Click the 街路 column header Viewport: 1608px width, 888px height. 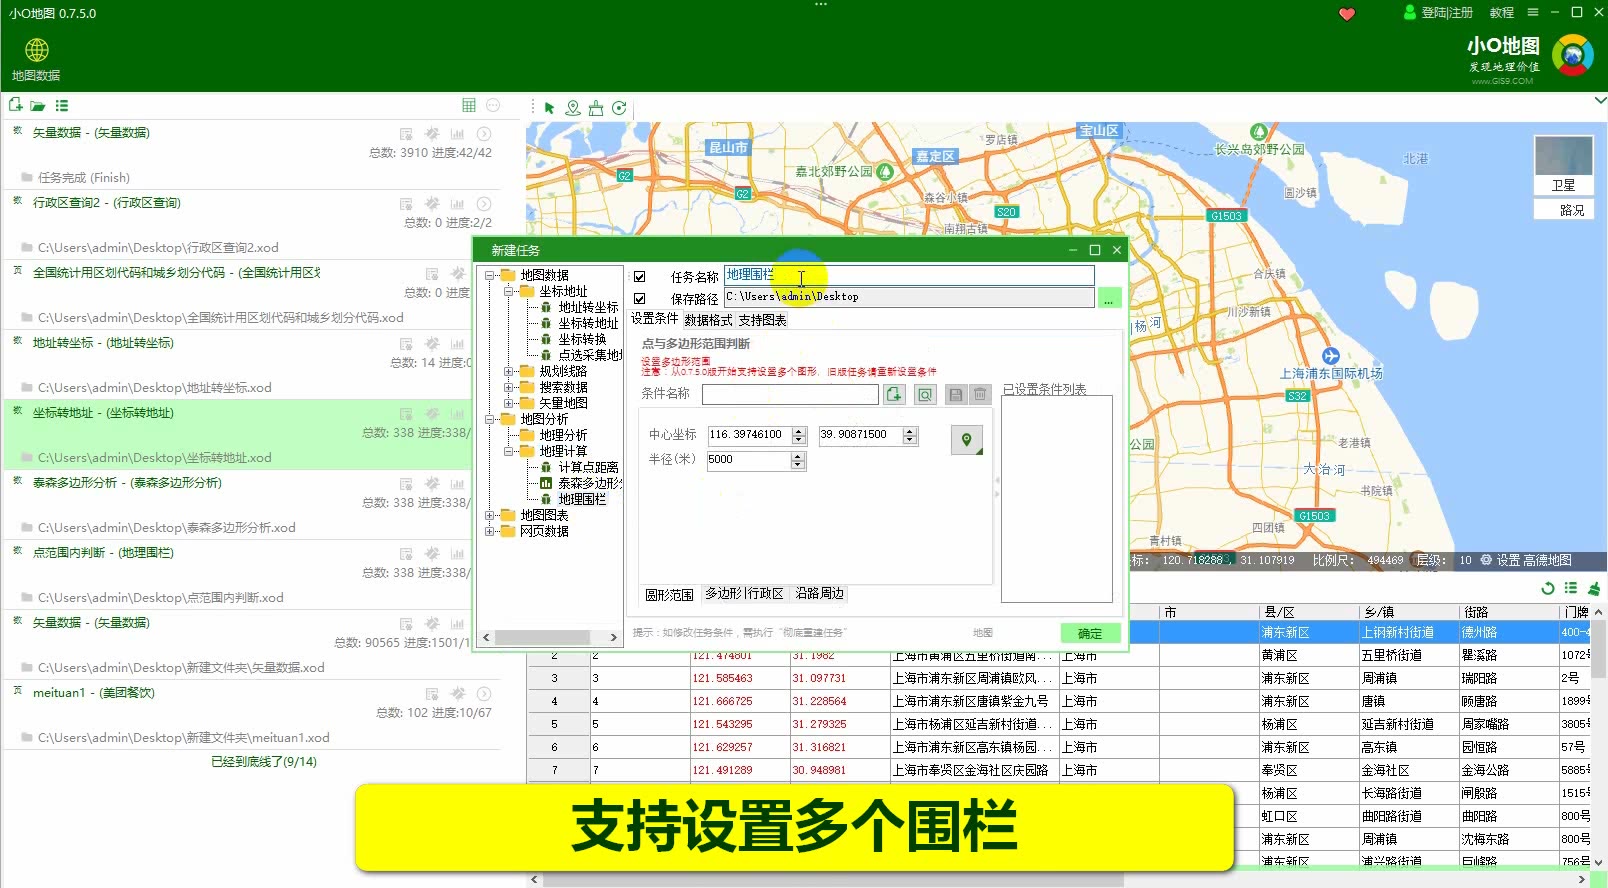pos(1508,612)
